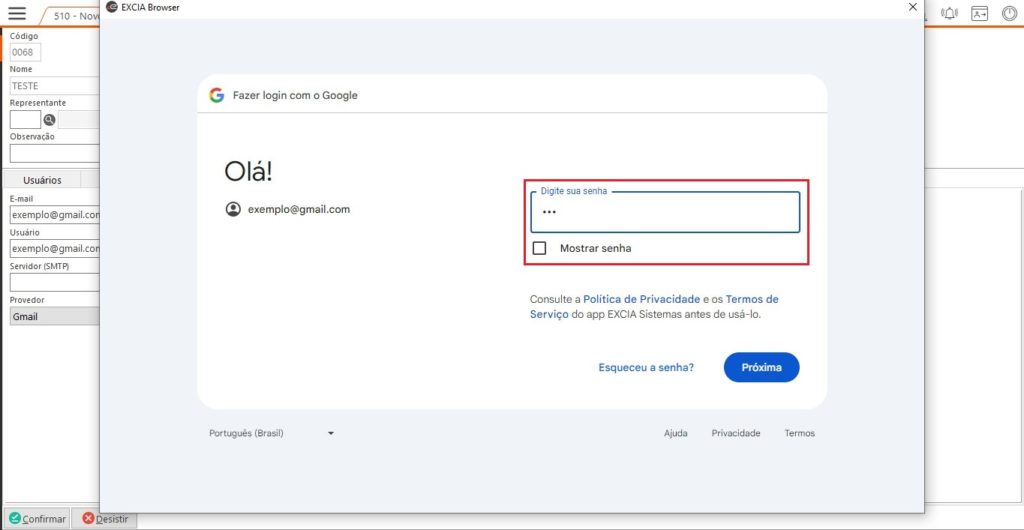Screen dimensions: 1024x530
Task: Open the hamburger main menu
Action: (x=17, y=14)
